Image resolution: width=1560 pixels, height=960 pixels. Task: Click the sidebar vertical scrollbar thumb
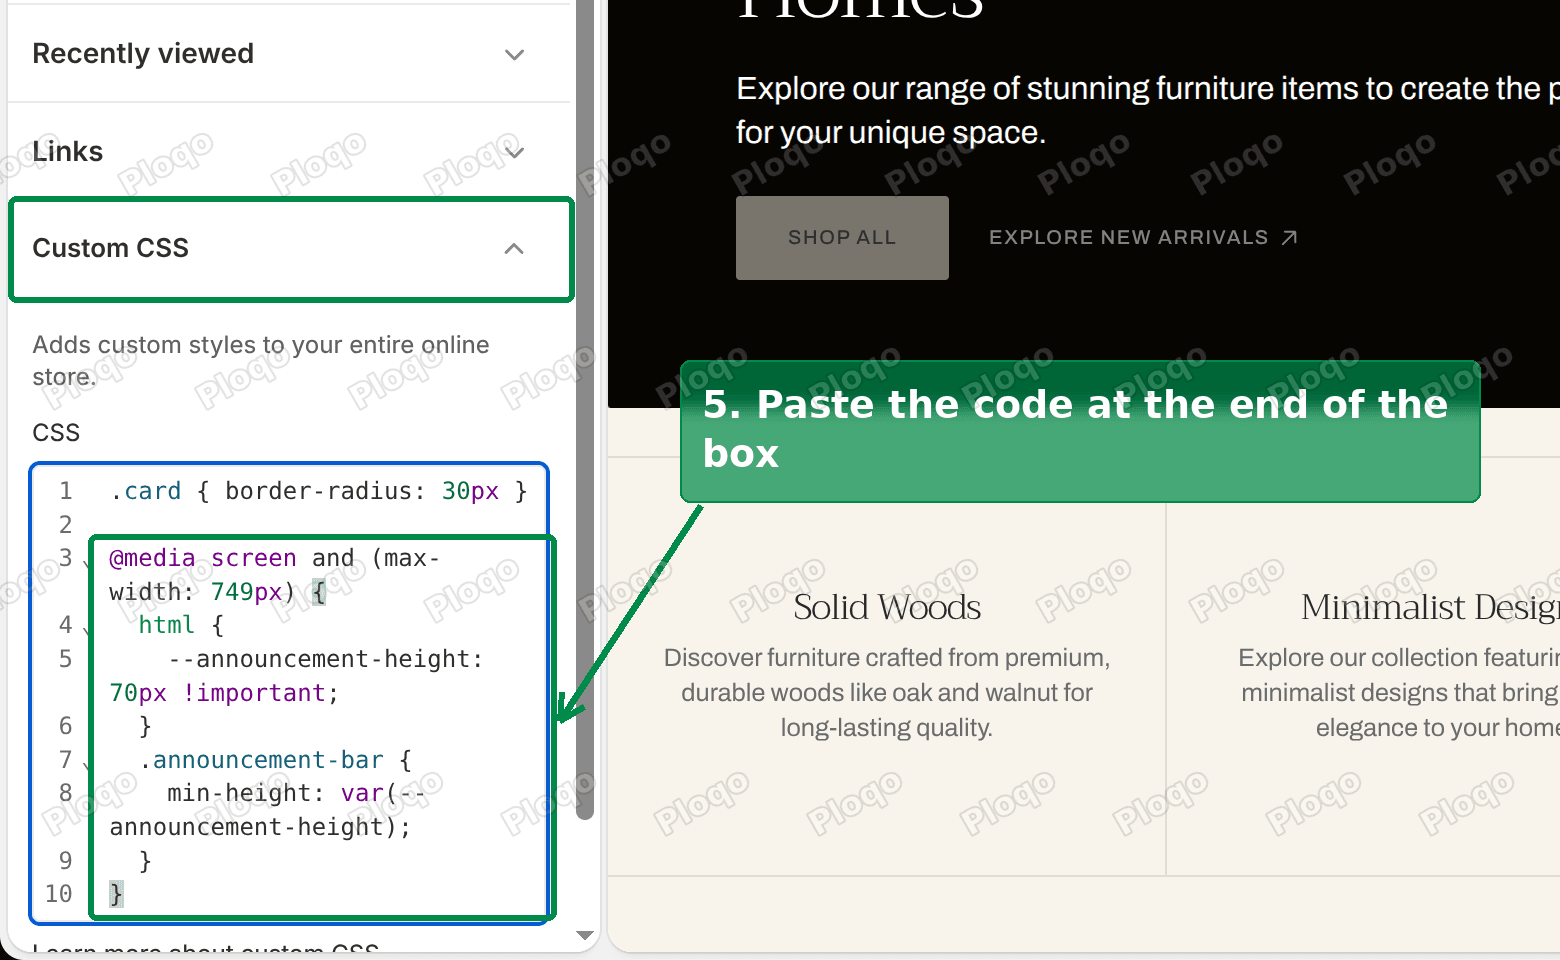585,410
